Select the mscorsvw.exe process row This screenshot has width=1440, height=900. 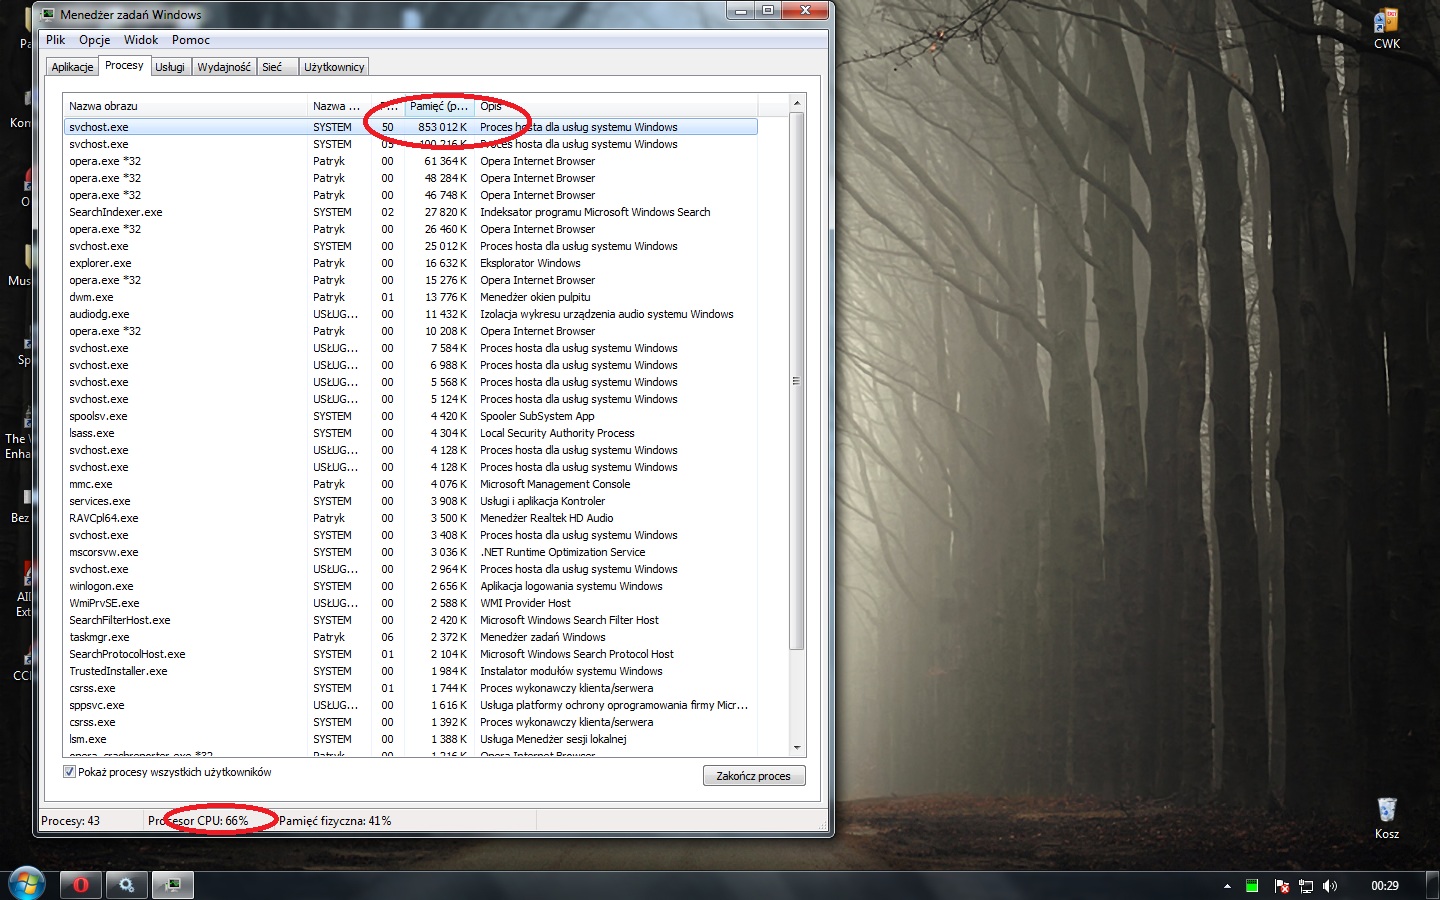pos(410,552)
